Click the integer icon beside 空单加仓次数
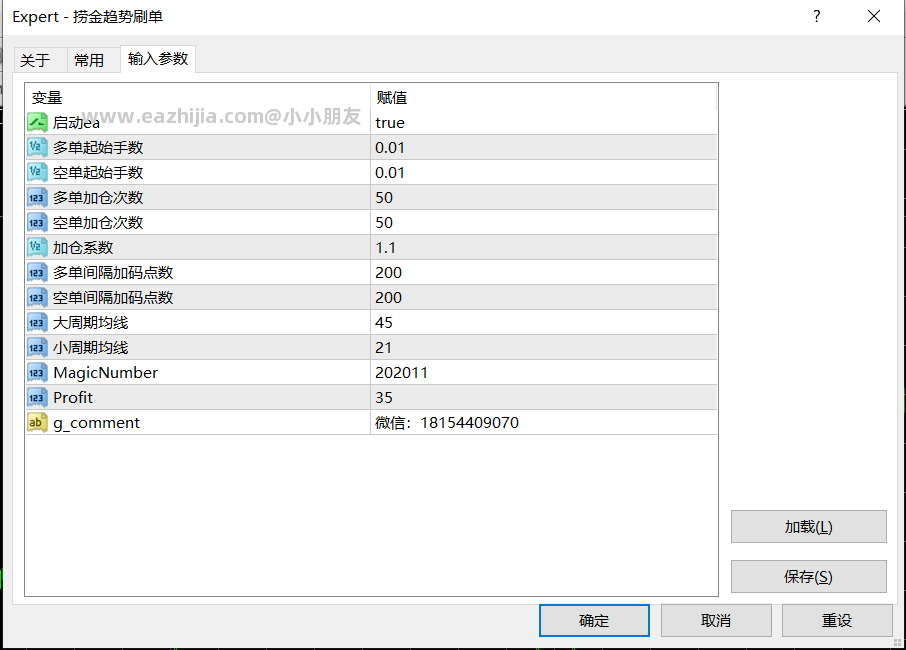The width and height of the screenshot is (906, 650). pos(37,222)
